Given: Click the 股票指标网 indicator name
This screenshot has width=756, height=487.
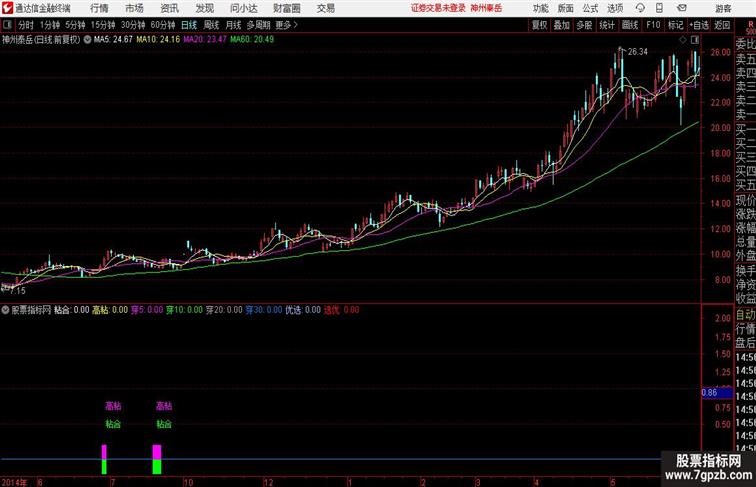Looking at the screenshot, I should click(x=31, y=310).
